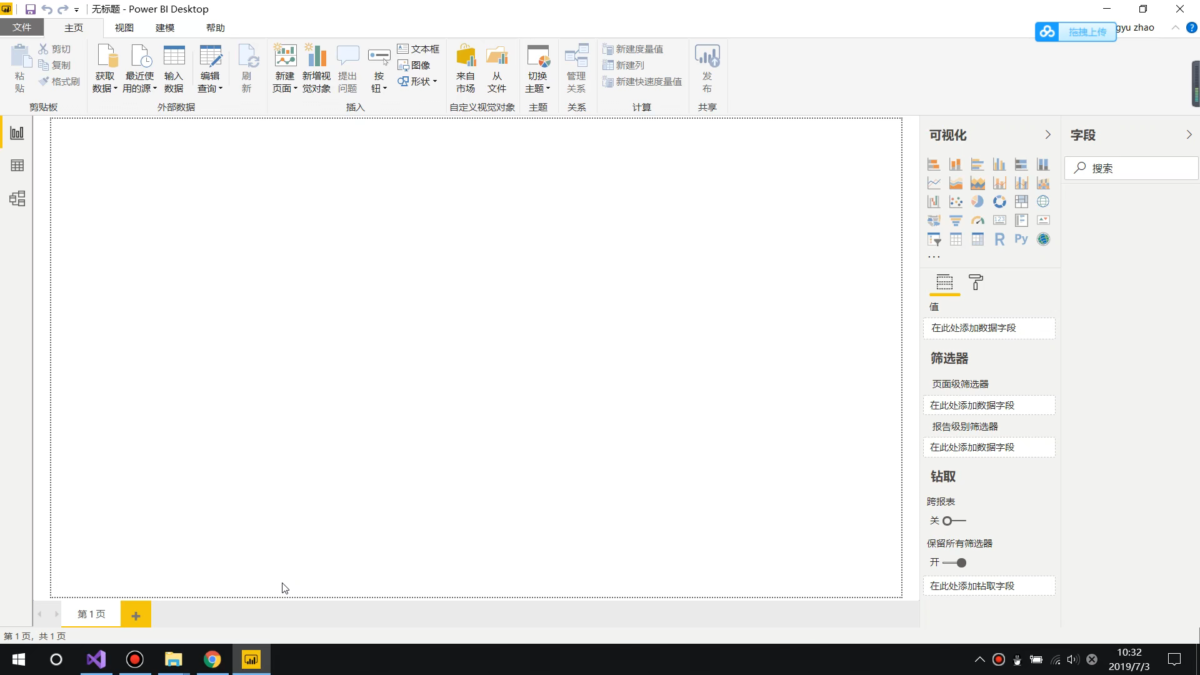Open the Data view in left sidebar
Screen dimensions: 1200x675
pos(17,166)
